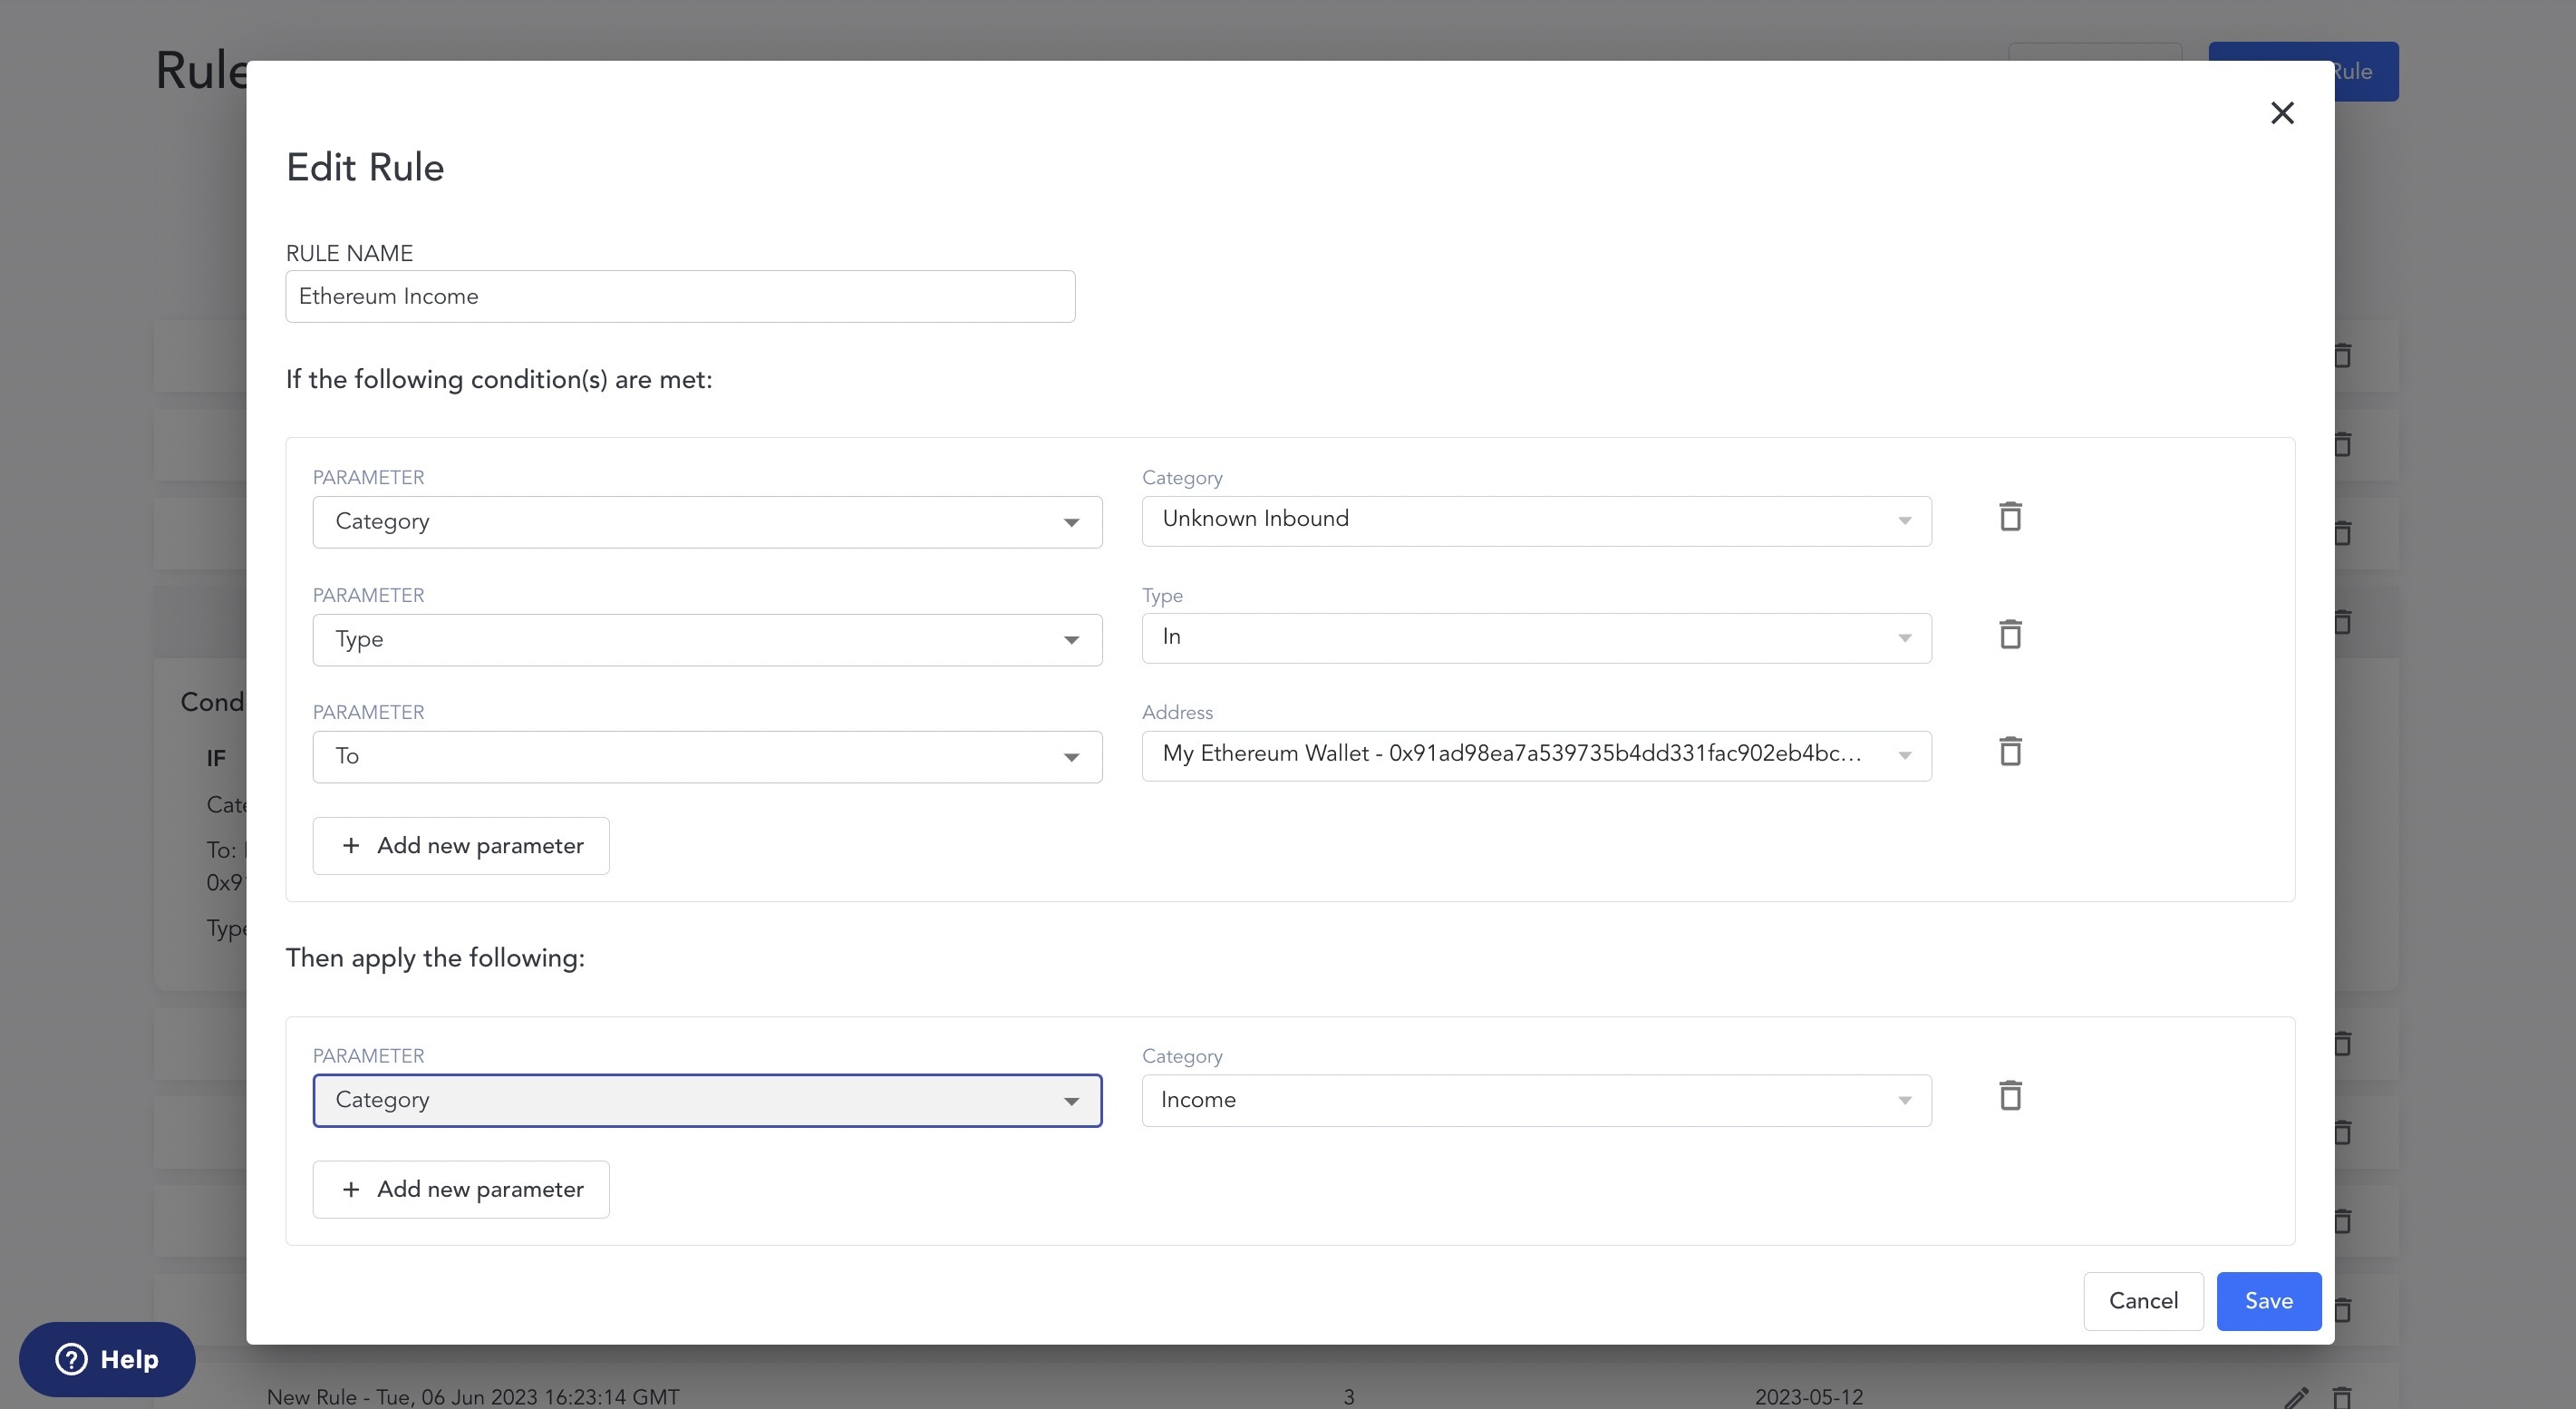Expand the Unknown Inbound category dropdown
Viewport: 2576px width, 1409px height.
point(1536,520)
